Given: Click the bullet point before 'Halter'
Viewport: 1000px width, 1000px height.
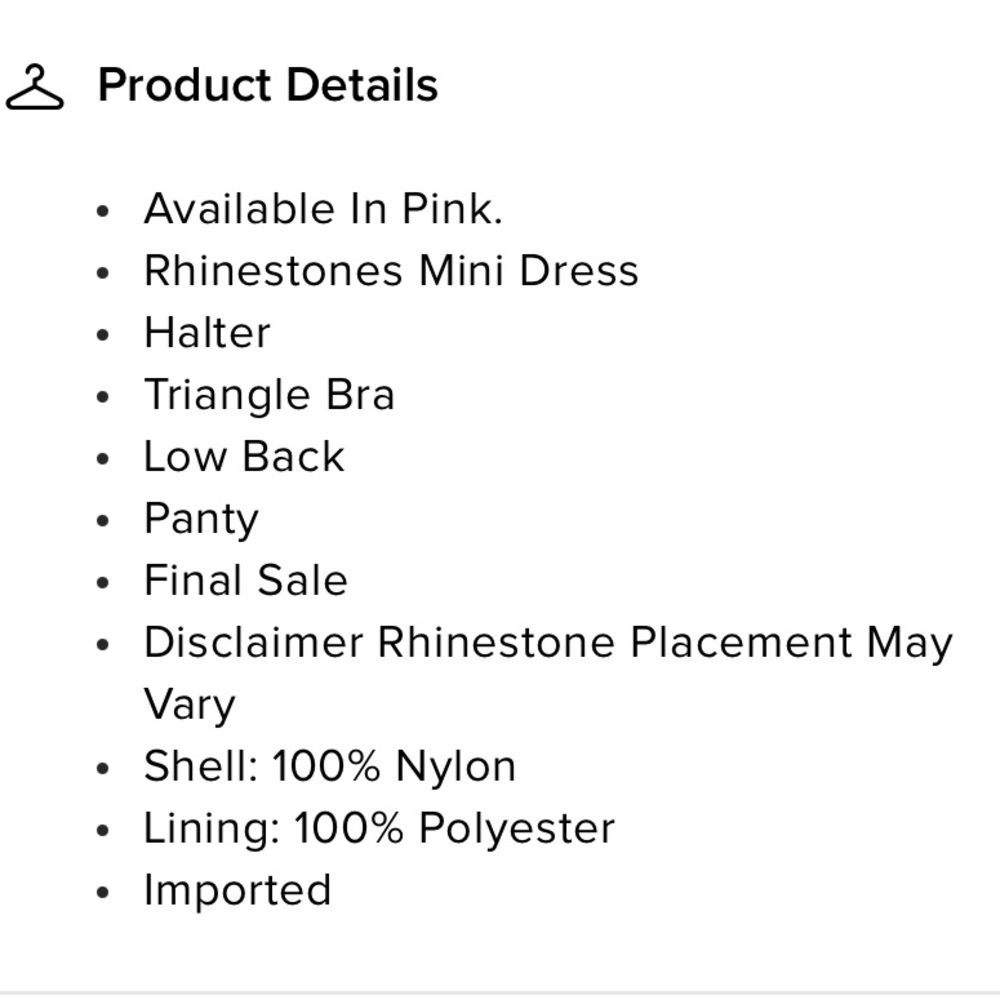Looking at the screenshot, I should tap(104, 336).
